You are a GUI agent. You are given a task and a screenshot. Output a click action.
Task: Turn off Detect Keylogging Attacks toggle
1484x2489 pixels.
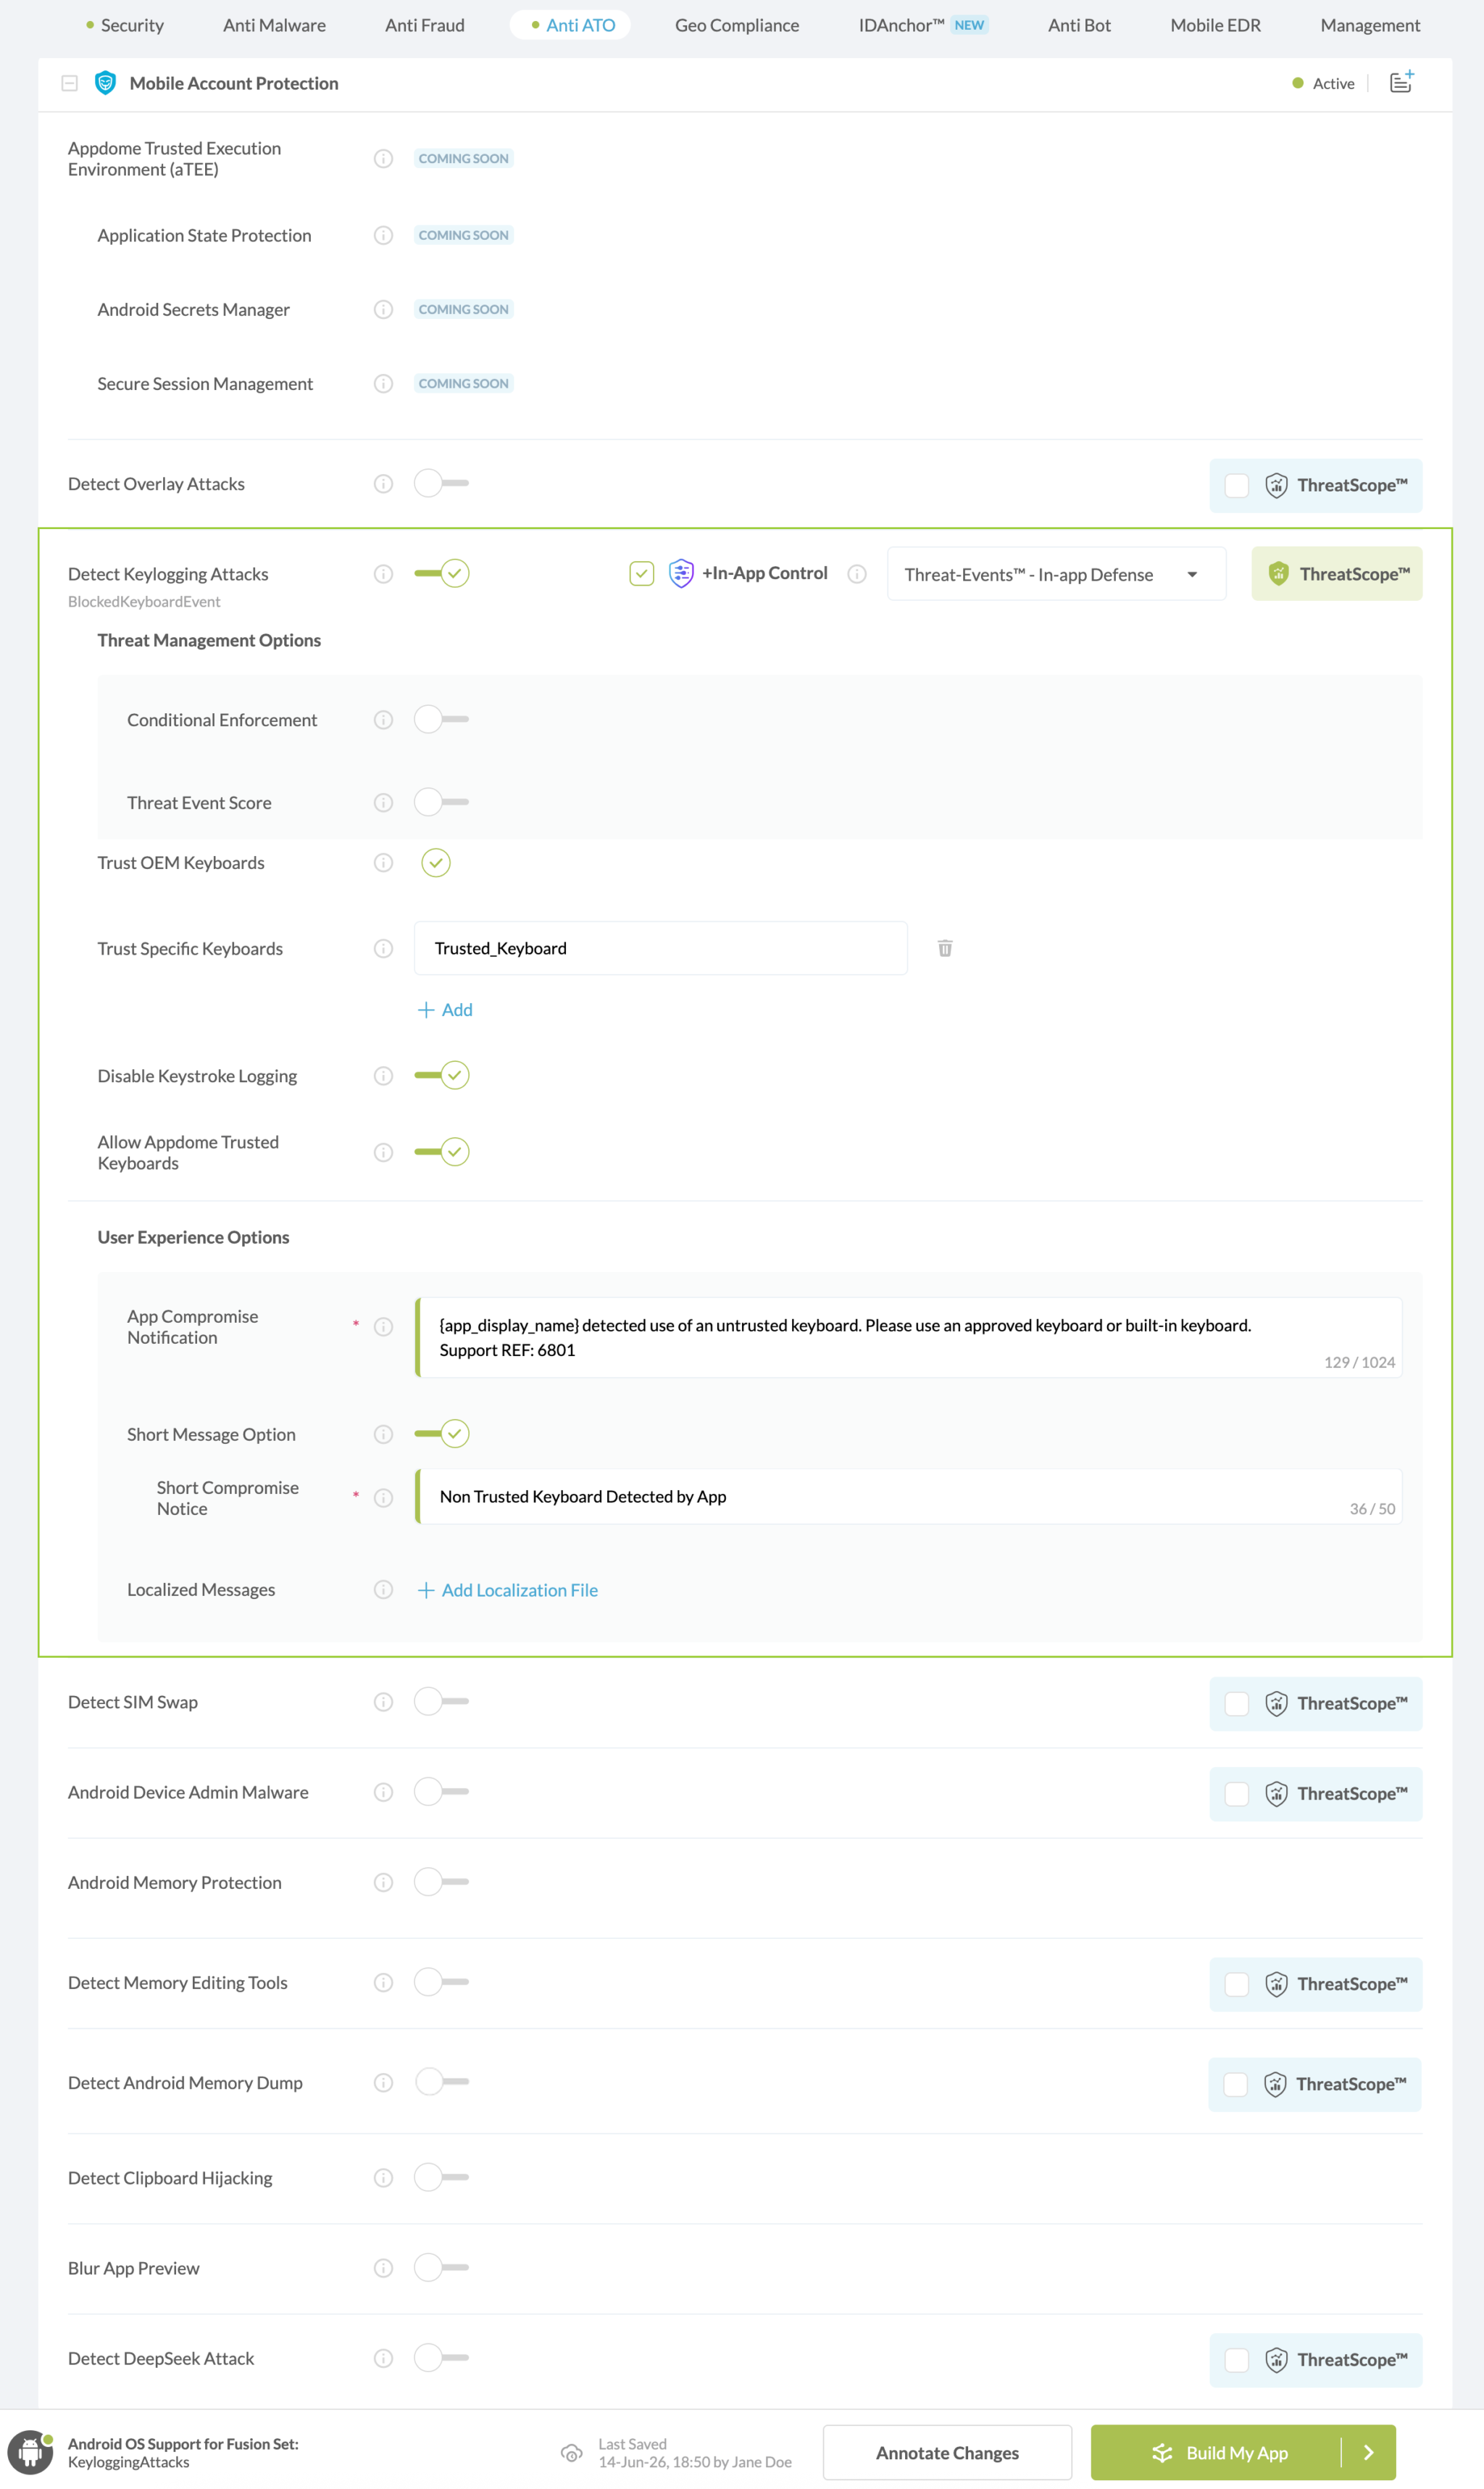[441, 573]
